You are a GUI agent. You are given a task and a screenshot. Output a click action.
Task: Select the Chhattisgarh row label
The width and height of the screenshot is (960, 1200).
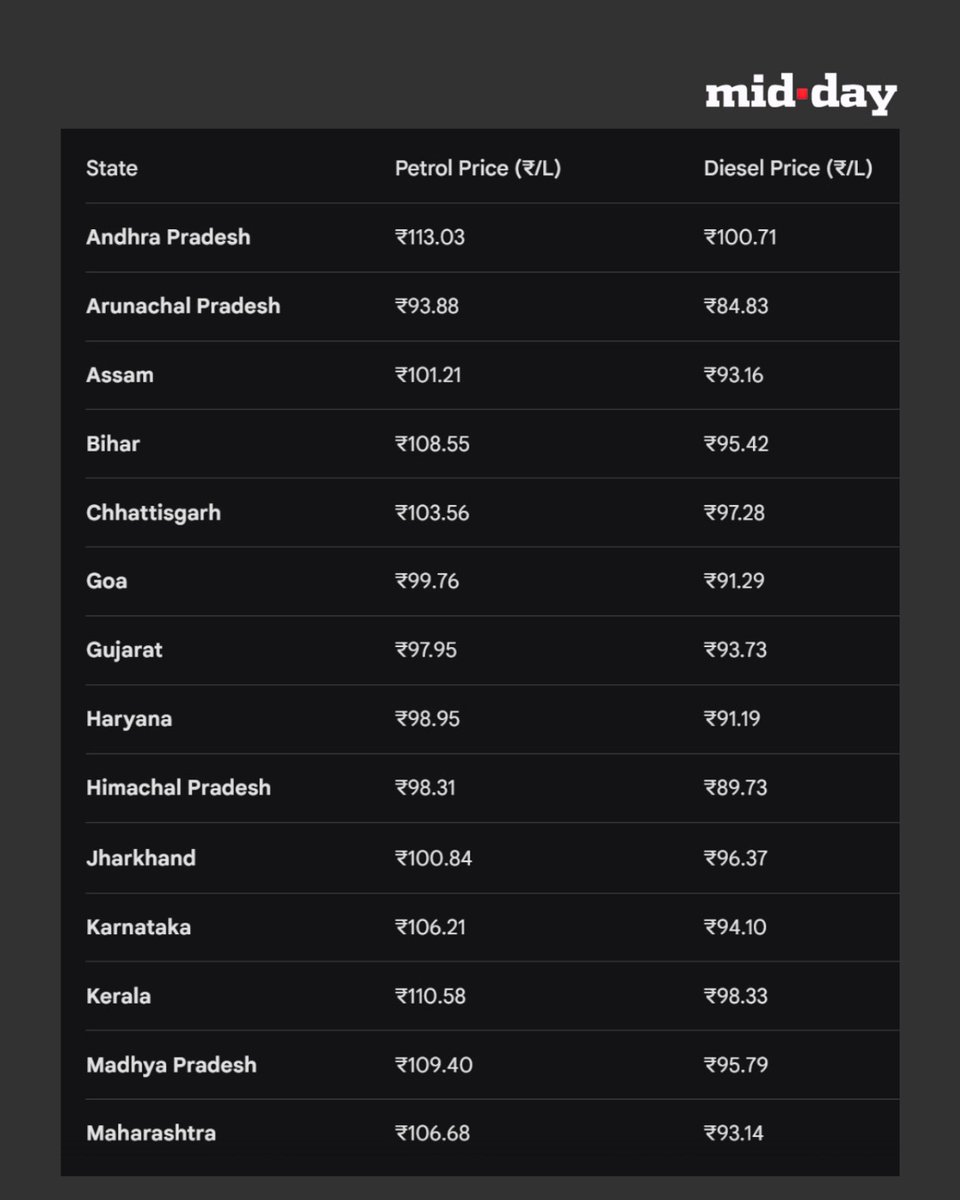point(153,513)
